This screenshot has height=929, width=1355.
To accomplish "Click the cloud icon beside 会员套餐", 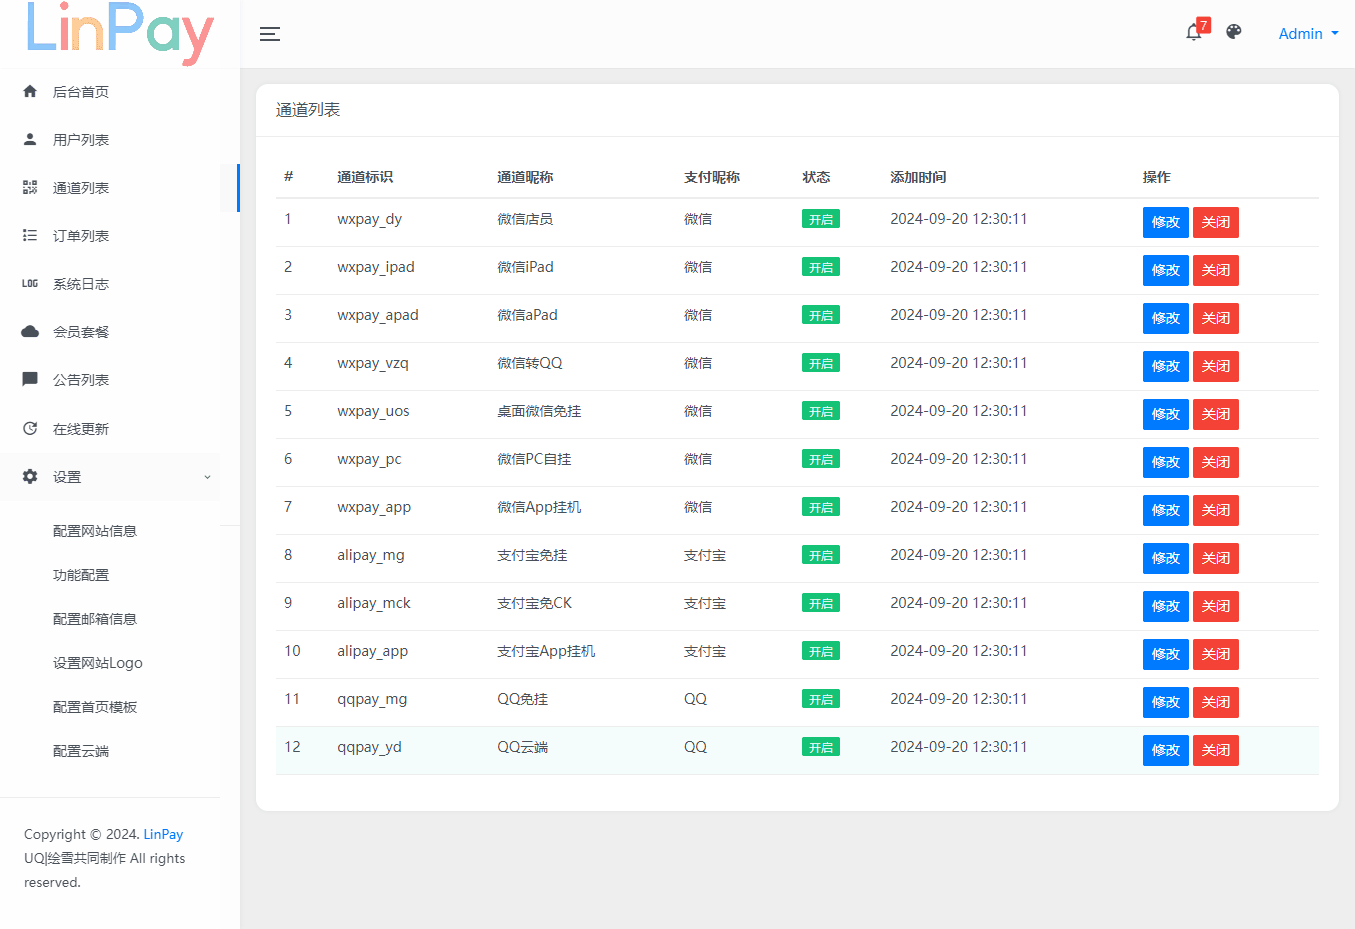I will (30, 331).
